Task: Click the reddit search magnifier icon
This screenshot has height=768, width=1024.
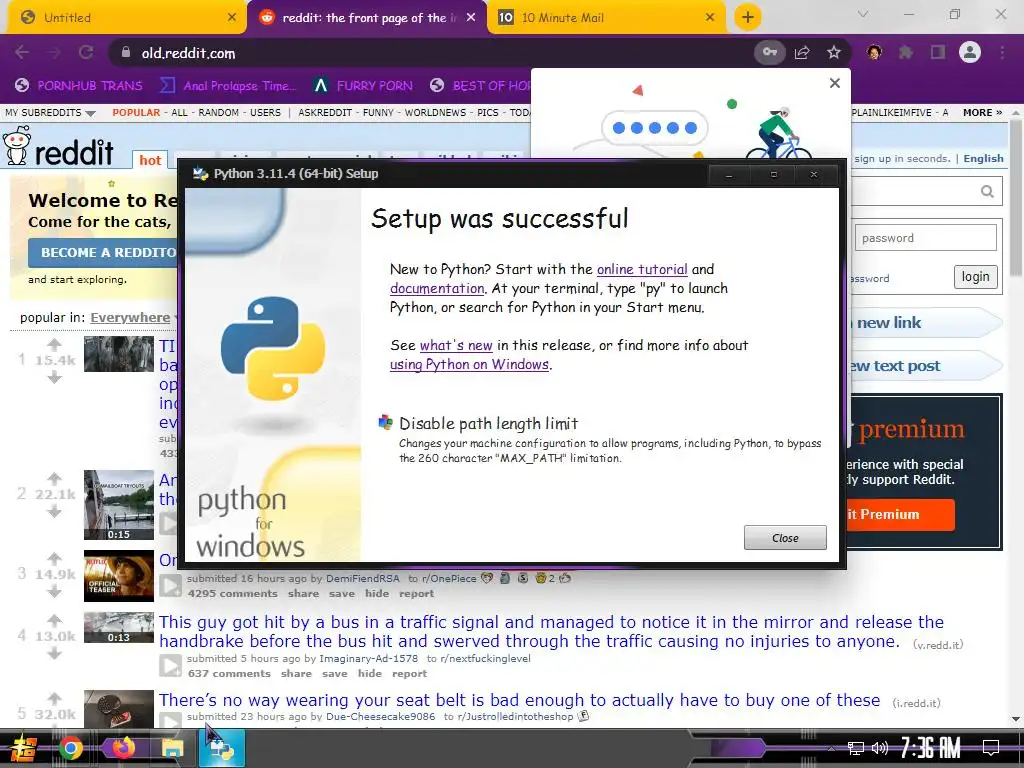Action: 987,191
